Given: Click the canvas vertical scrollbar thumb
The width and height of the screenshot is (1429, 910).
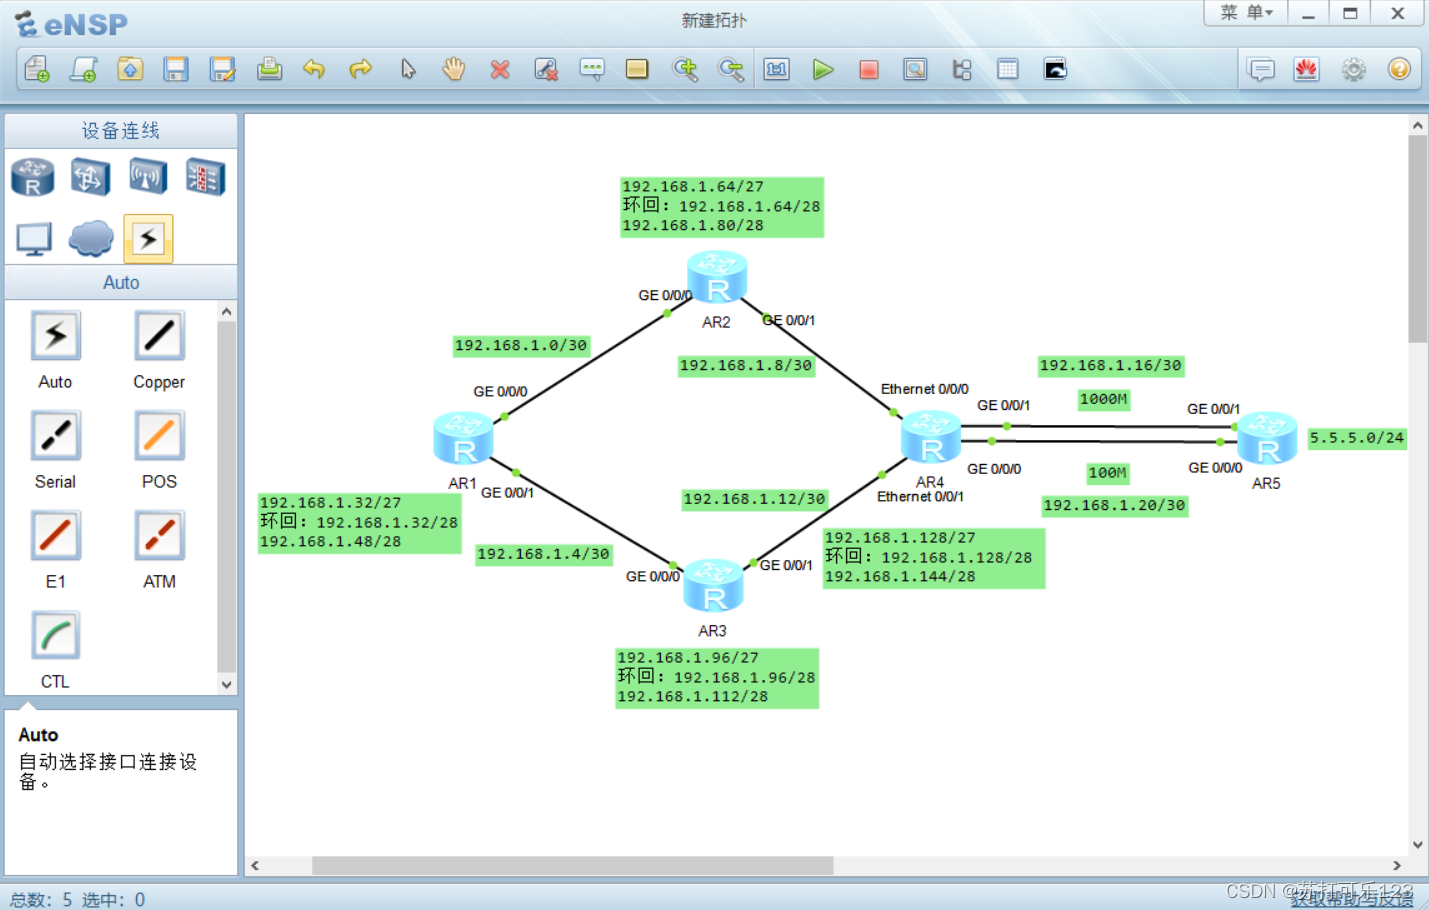Looking at the screenshot, I should pos(1418,239).
